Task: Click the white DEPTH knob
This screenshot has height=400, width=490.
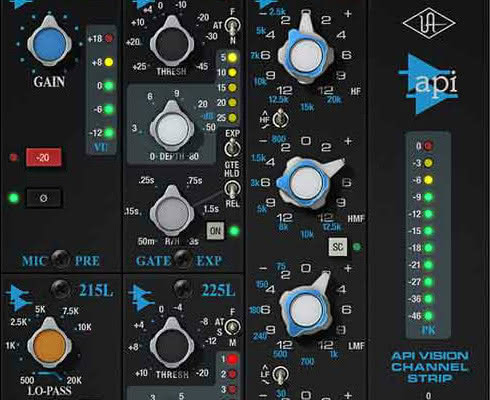Action: (x=172, y=129)
